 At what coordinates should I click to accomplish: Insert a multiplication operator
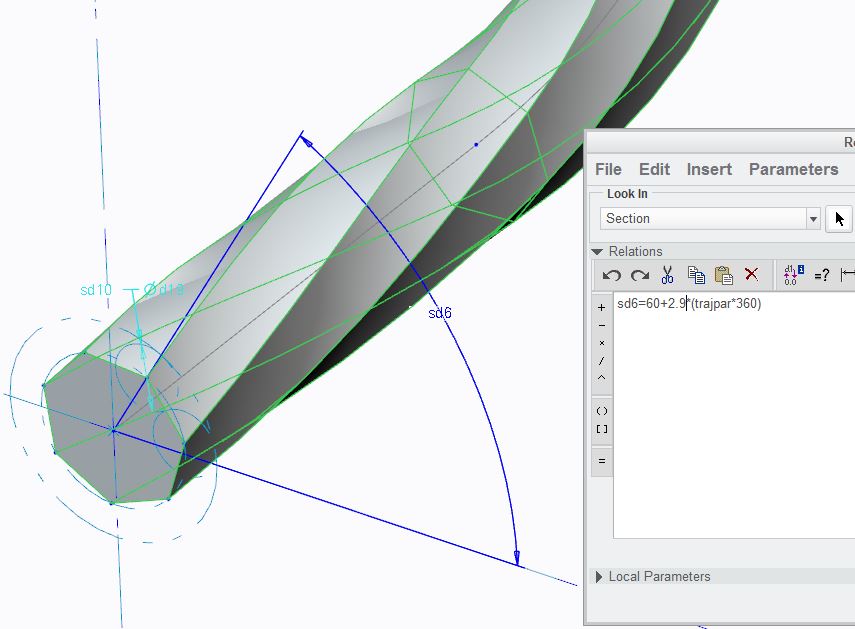coord(601,343)
